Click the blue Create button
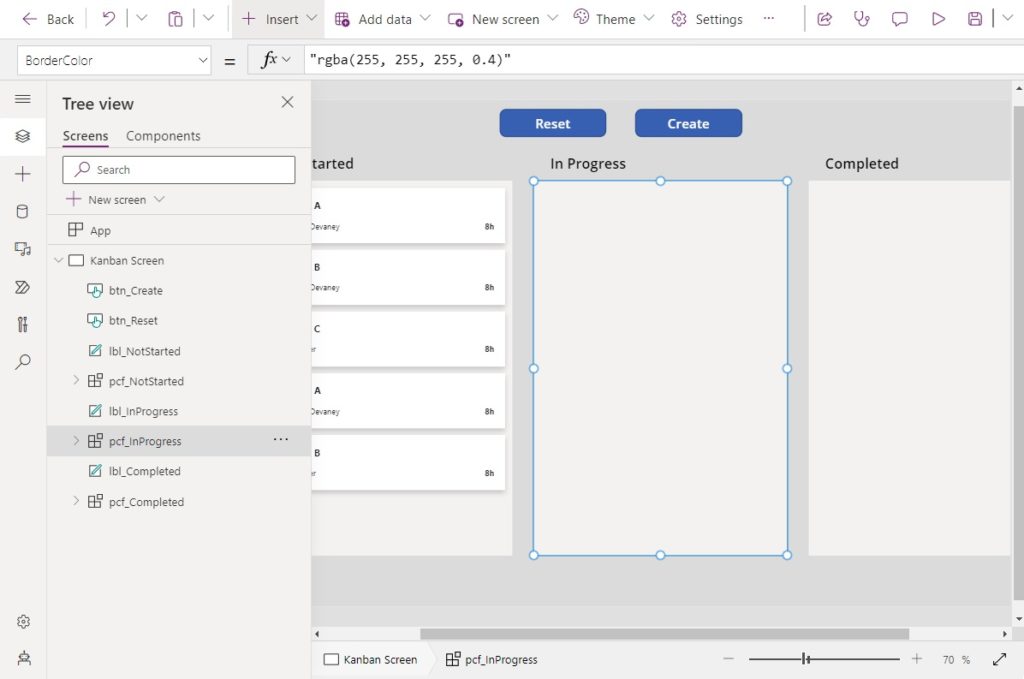This screenshot has height=679, width=1024. pos(688,123)
